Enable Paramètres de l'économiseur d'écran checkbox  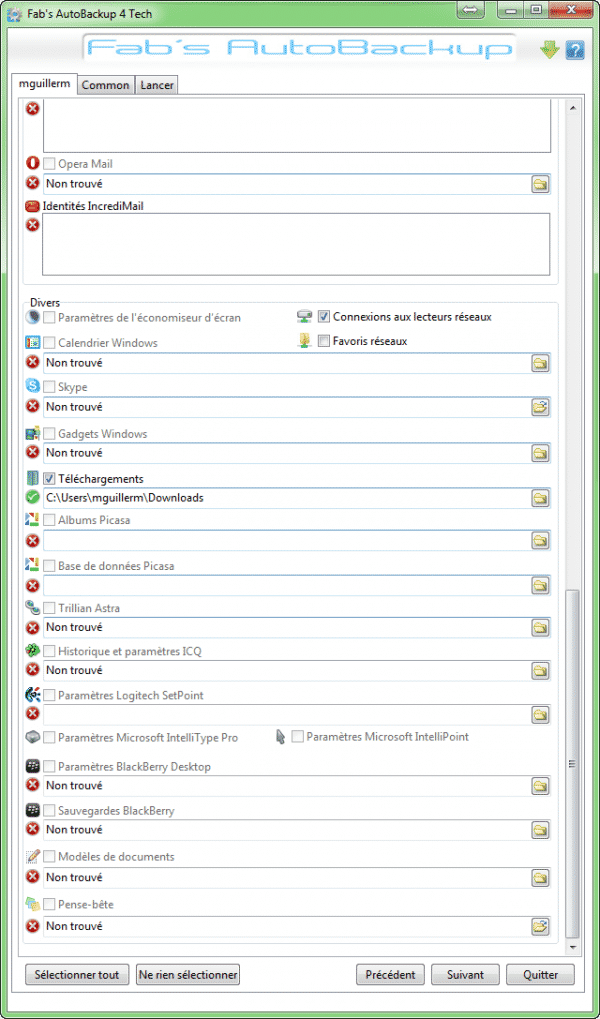point(49,318)
